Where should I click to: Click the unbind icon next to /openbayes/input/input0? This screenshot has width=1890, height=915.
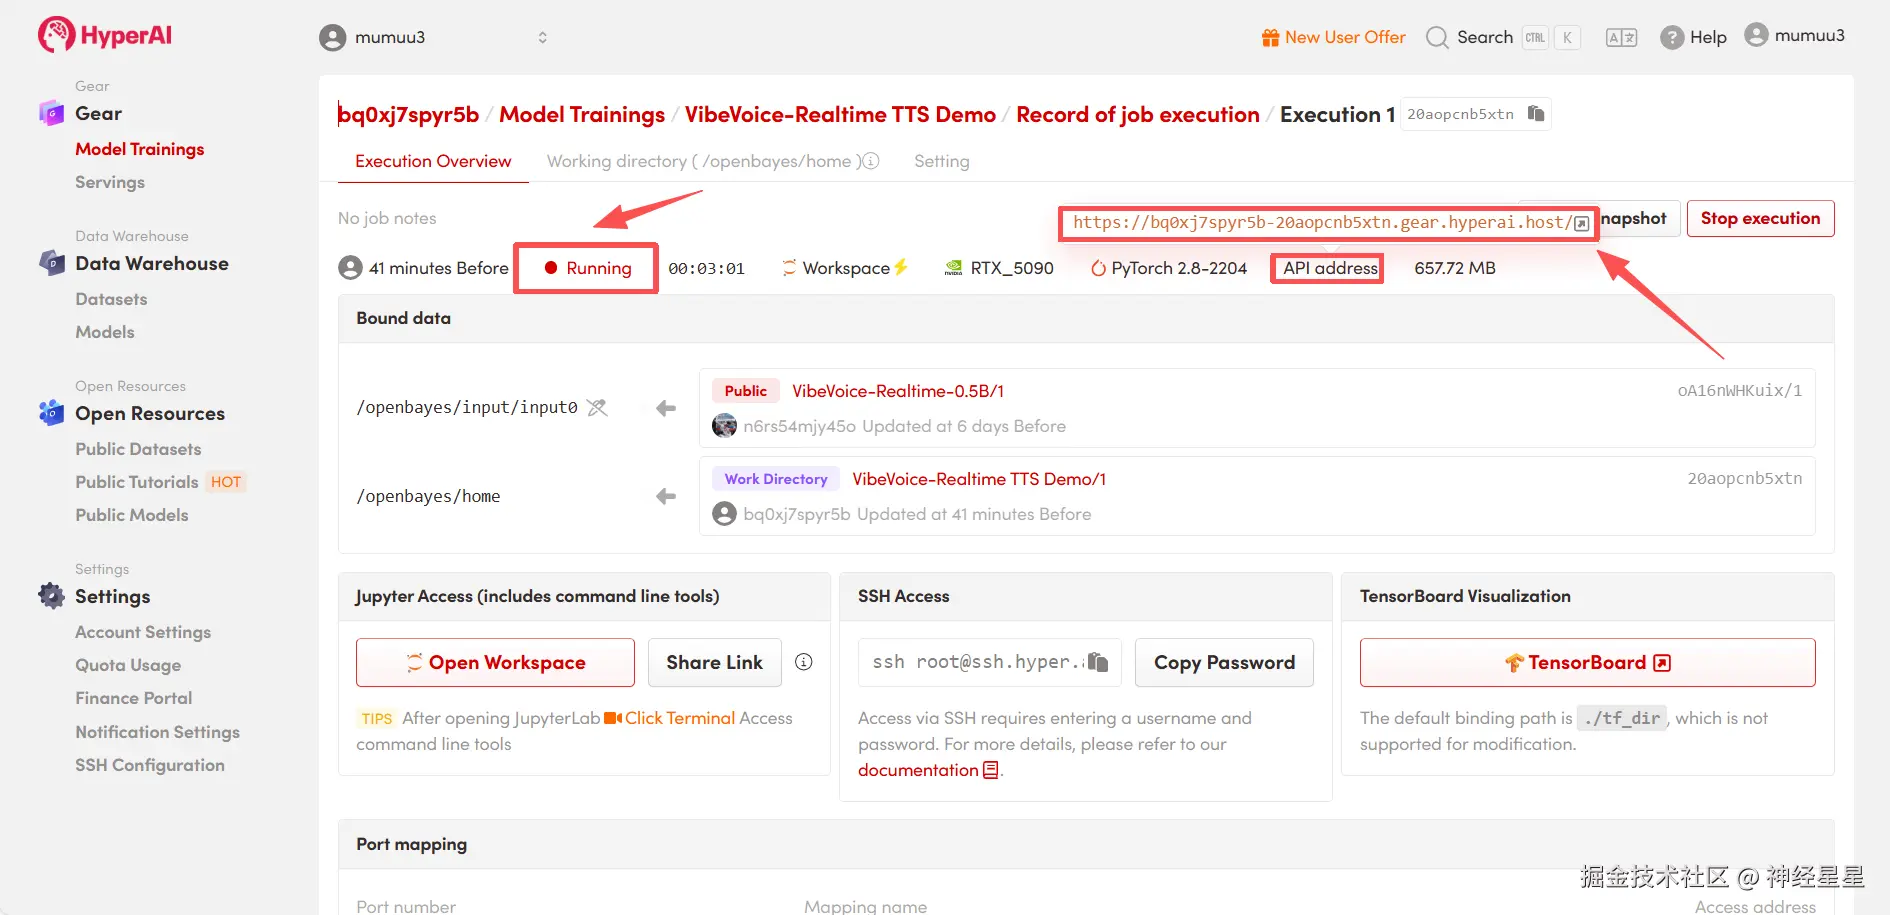pos(597,407)
